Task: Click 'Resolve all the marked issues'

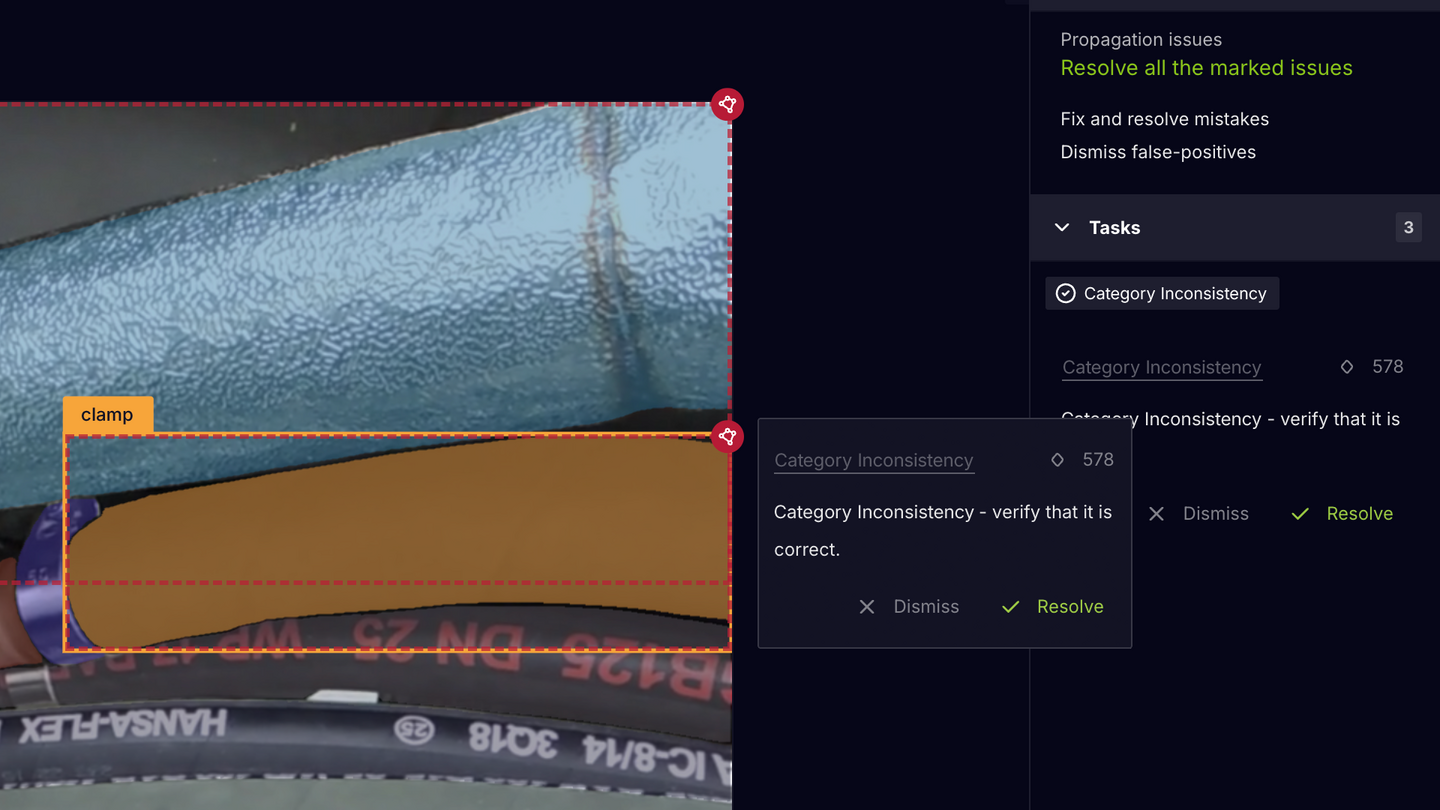Action: [1206, 68]
